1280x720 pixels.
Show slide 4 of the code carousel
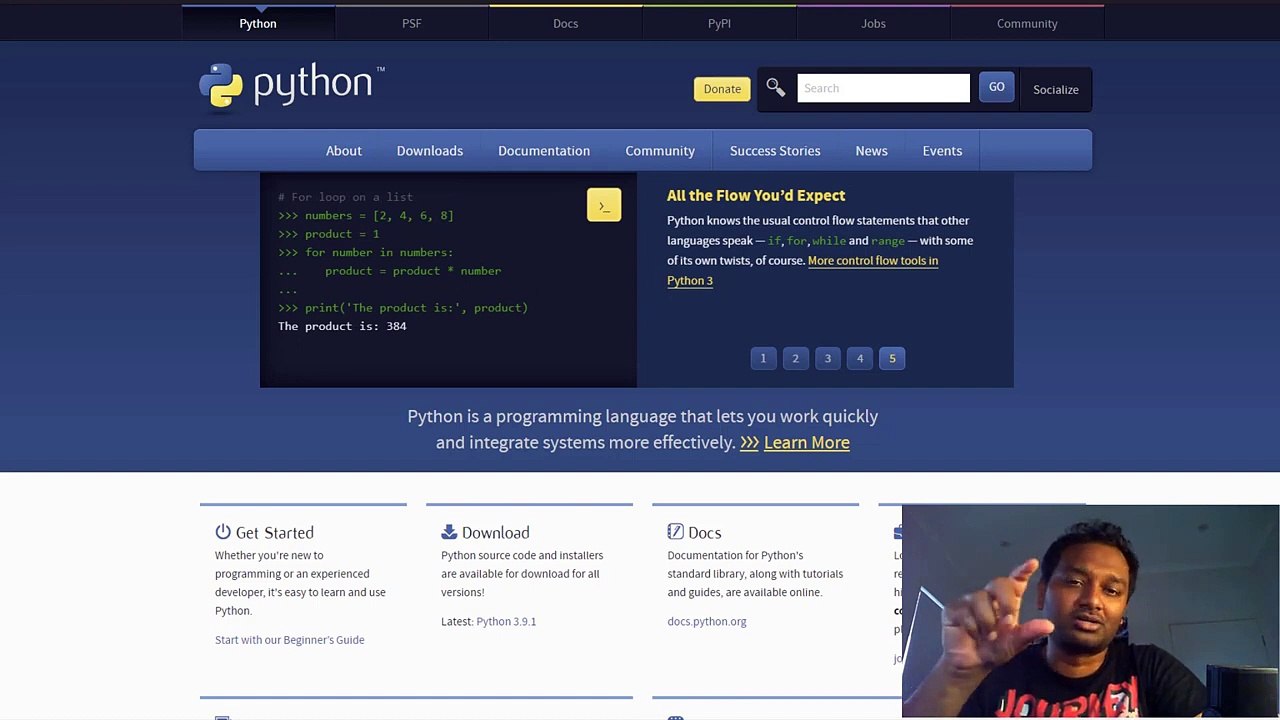click(860, 358)
